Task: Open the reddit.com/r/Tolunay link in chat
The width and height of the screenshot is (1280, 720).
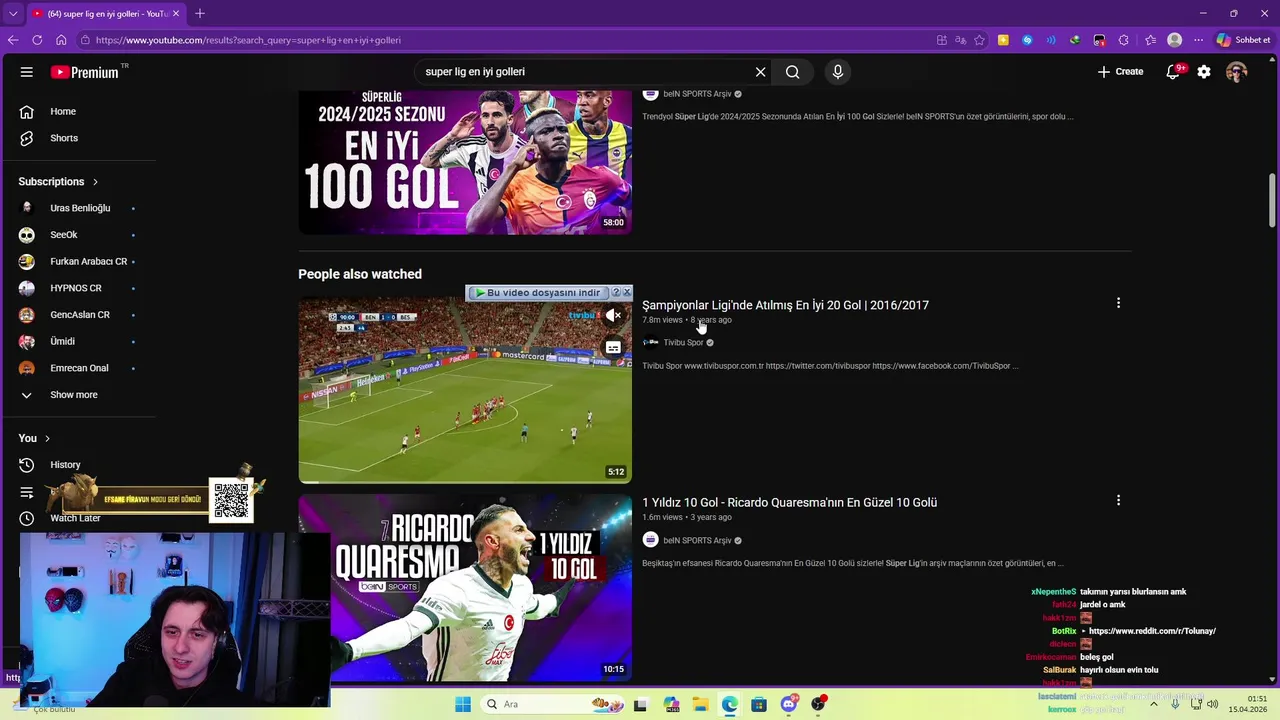Action: (x=1152, y=631)
